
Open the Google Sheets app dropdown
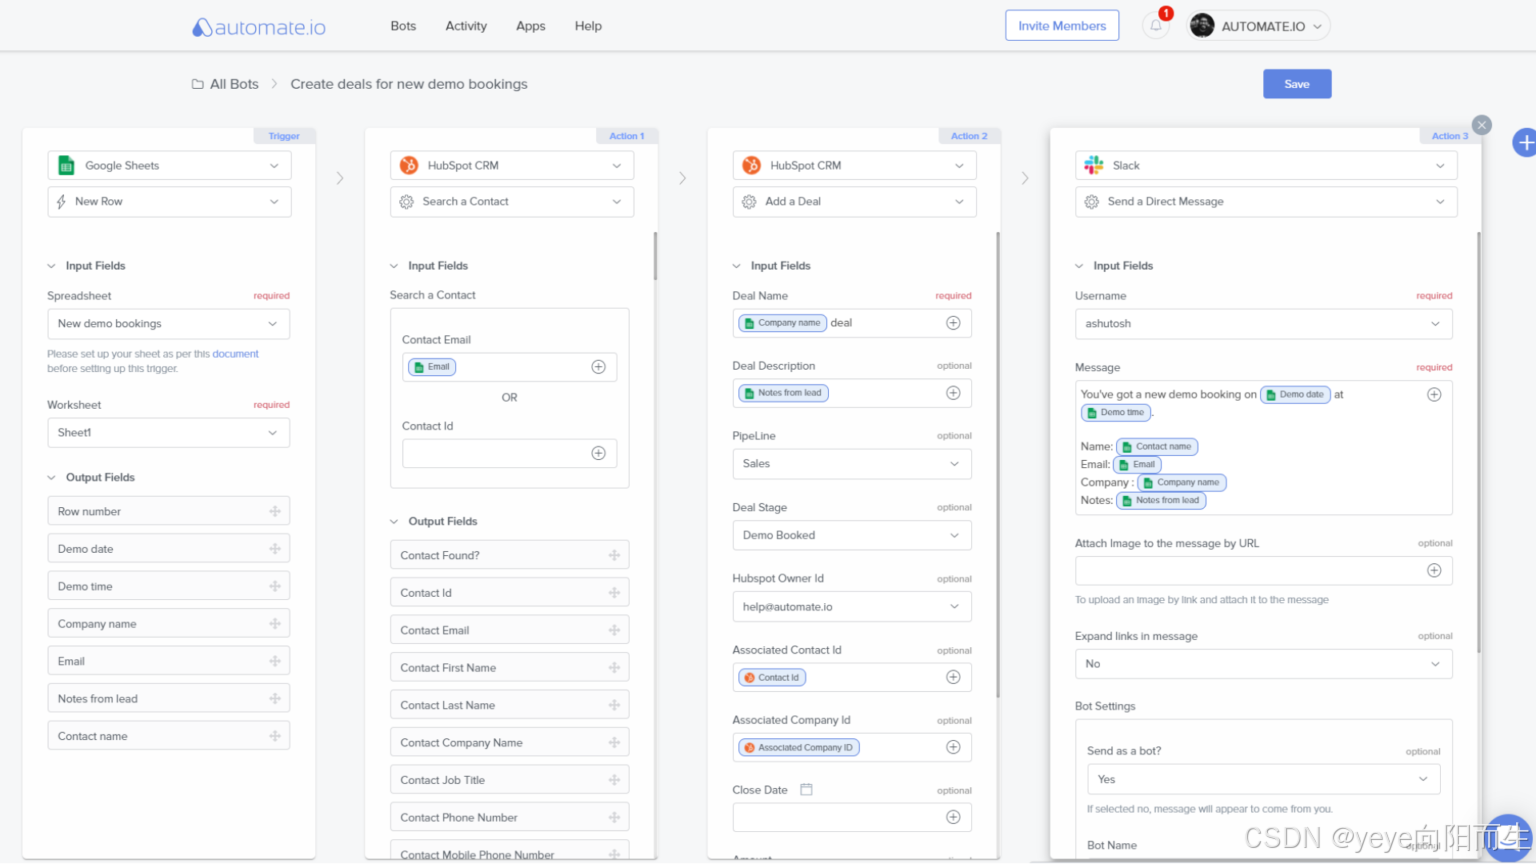tap(169, 165)
